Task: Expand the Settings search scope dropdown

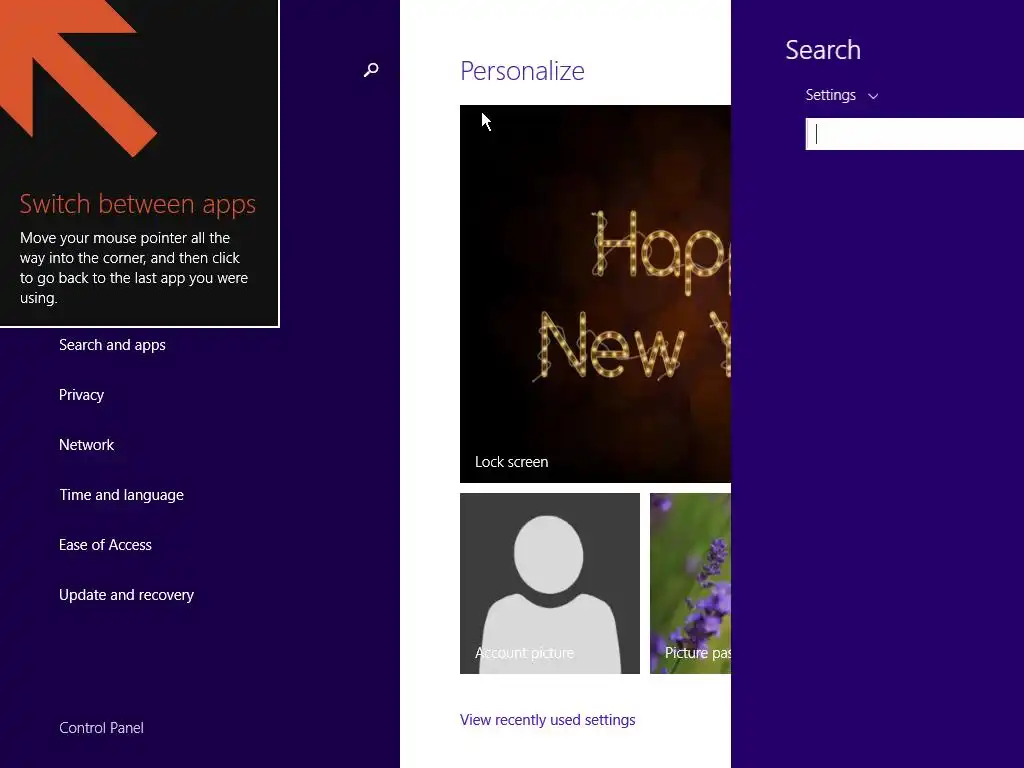Action: (841, 95)
